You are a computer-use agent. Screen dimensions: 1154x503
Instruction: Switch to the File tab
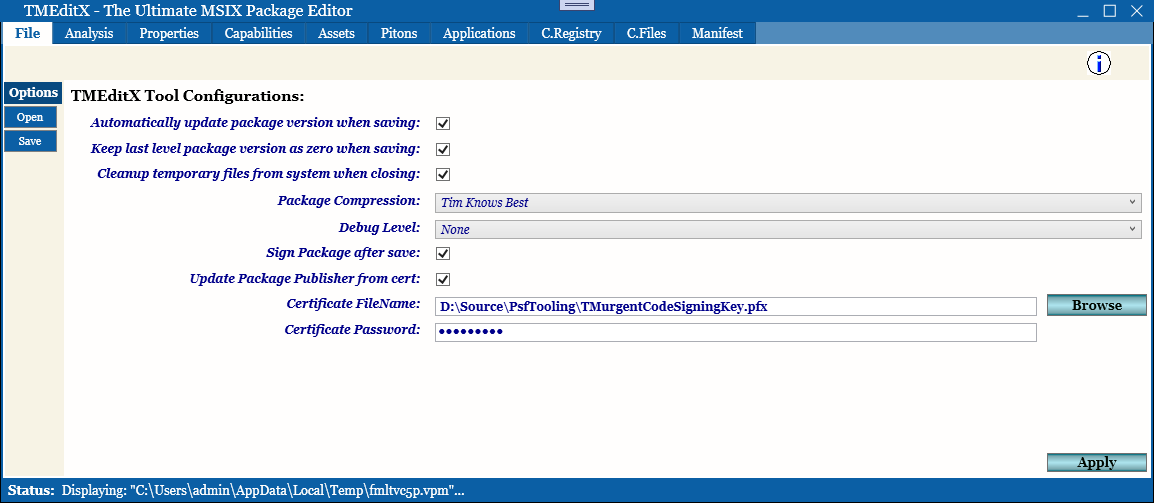tap(27, 33)
